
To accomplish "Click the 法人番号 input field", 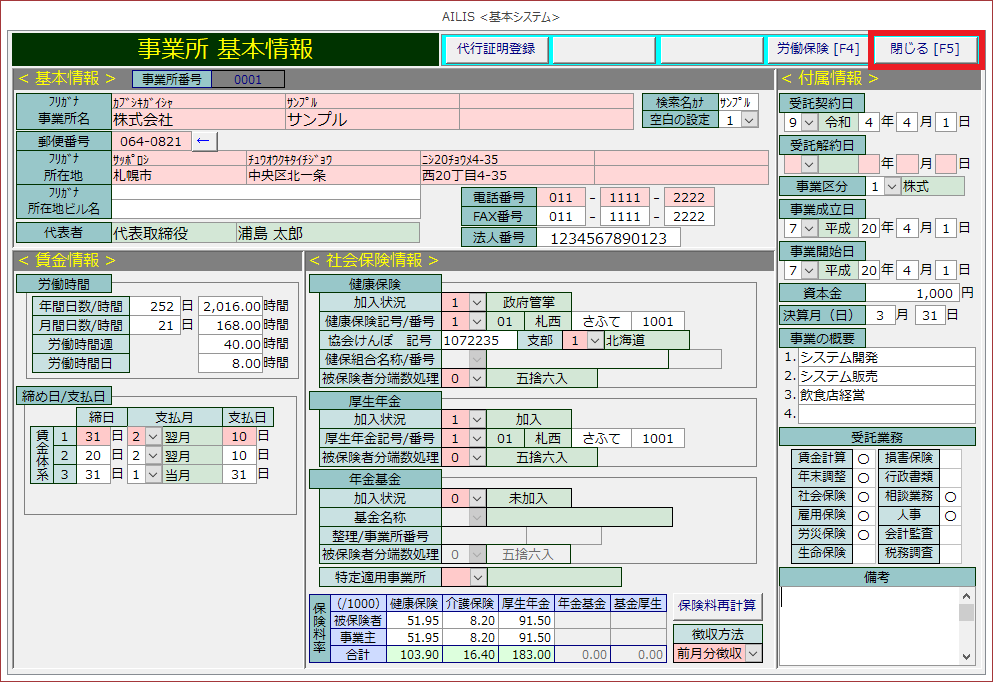I will tap(608, 238).
